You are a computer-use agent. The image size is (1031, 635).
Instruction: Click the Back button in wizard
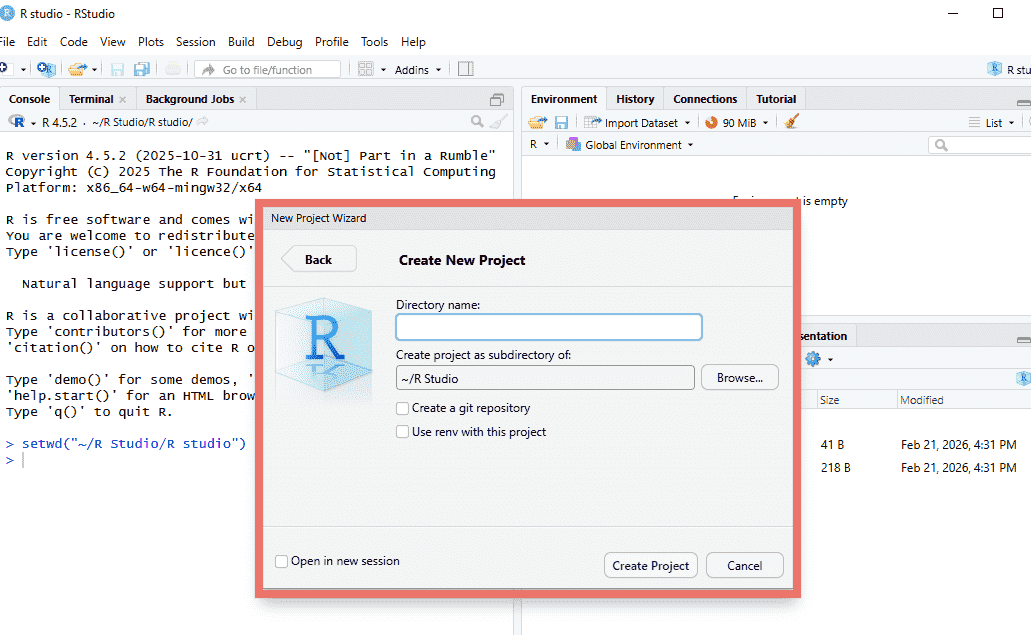(319, 259)
